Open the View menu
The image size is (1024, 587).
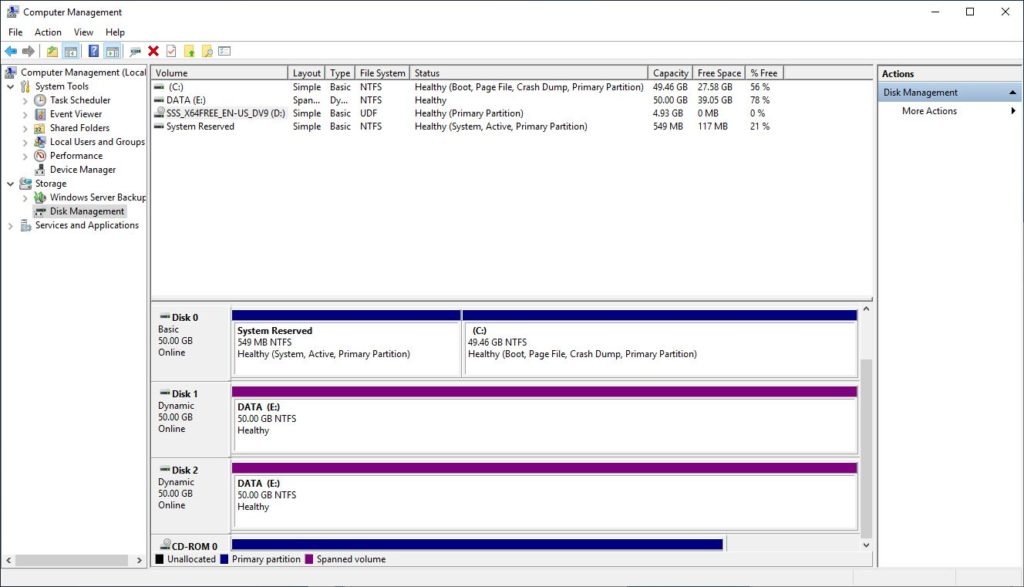83,32
